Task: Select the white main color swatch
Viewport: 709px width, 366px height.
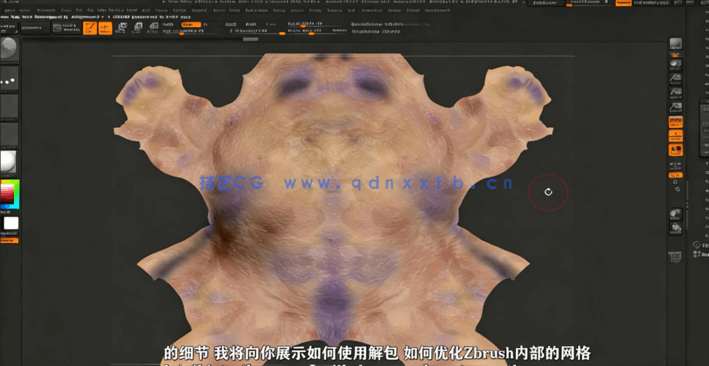Action: pyautogui.click(x=11, y=223)
